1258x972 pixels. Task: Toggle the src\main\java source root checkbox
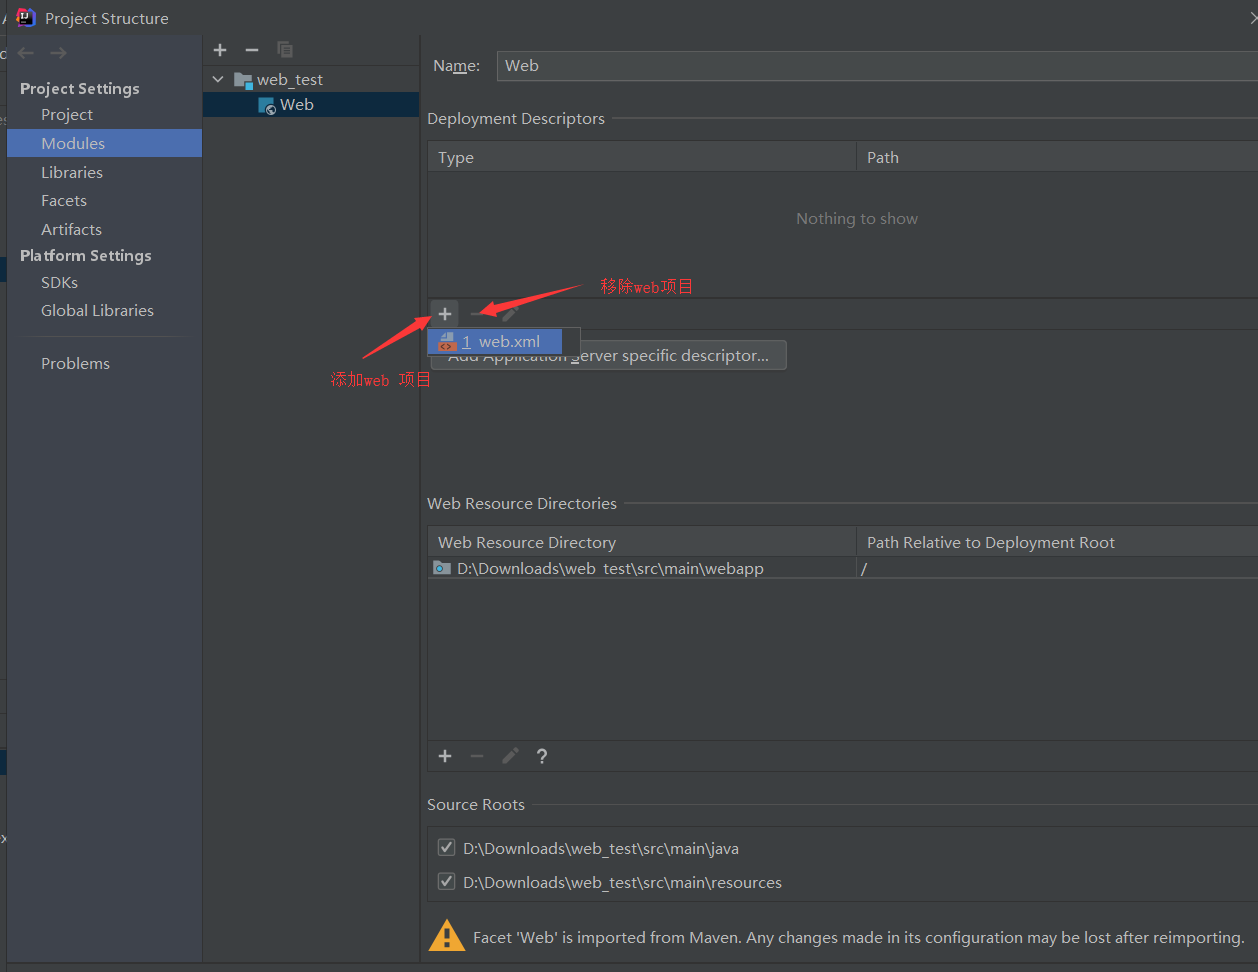click(x=446, y=848)
